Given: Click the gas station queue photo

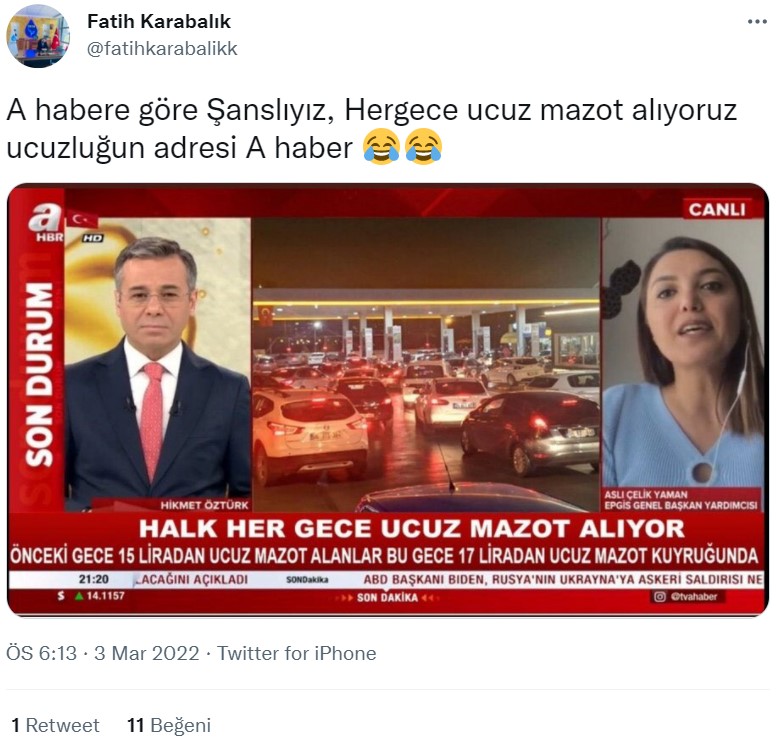Looking at the screenshot, I should click(x=426, y=365).
